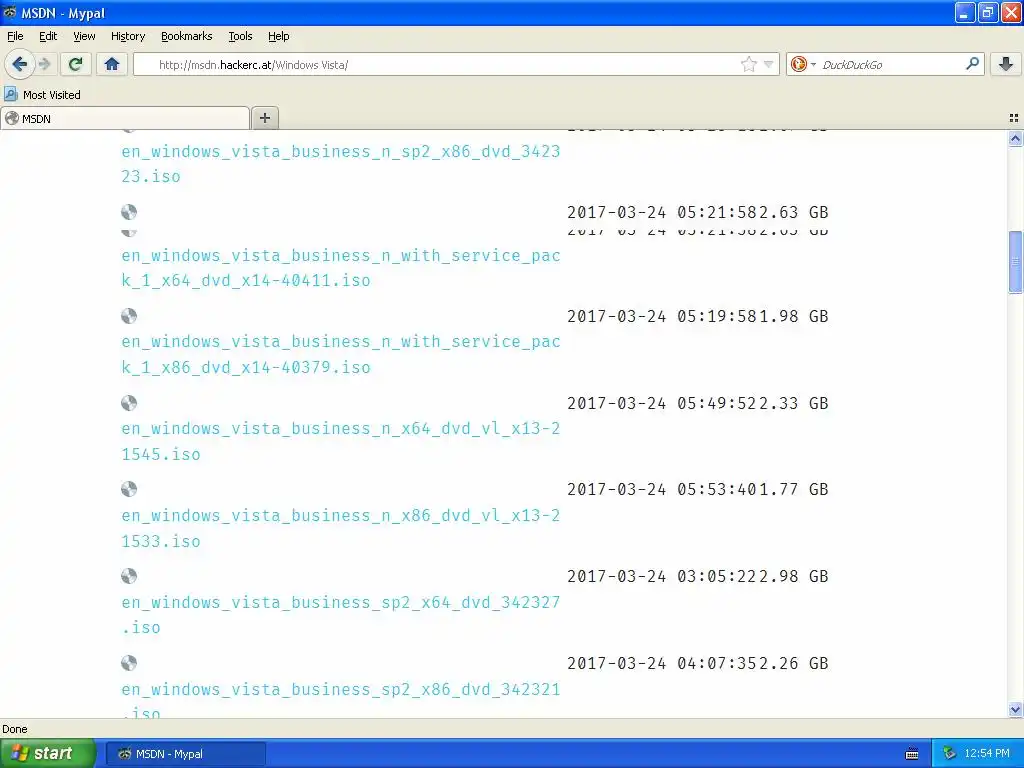Click disc icon beside 2.26 GB entry

point(129,663)
